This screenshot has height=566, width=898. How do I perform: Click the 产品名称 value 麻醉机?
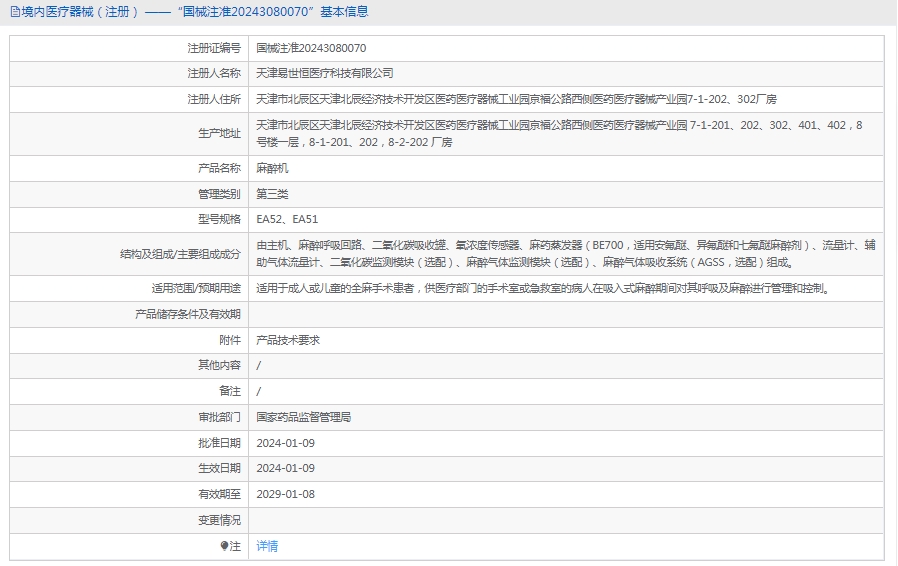(x=272, y=168)
